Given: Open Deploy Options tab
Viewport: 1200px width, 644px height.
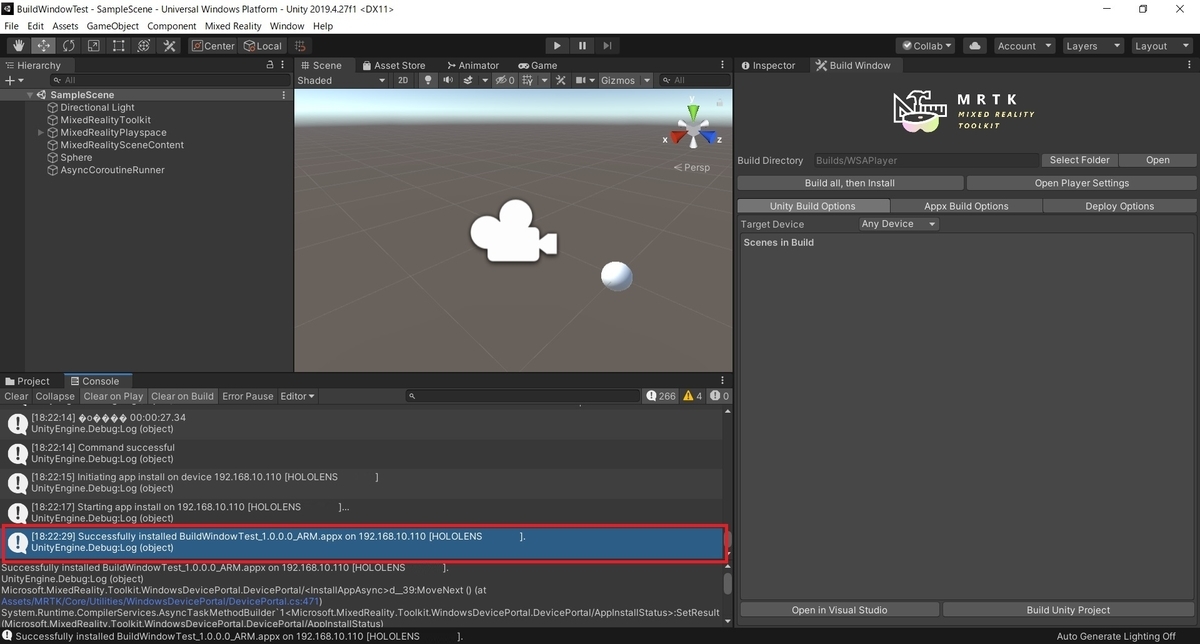Looking at the screenshot, I should pos(1119,206).
